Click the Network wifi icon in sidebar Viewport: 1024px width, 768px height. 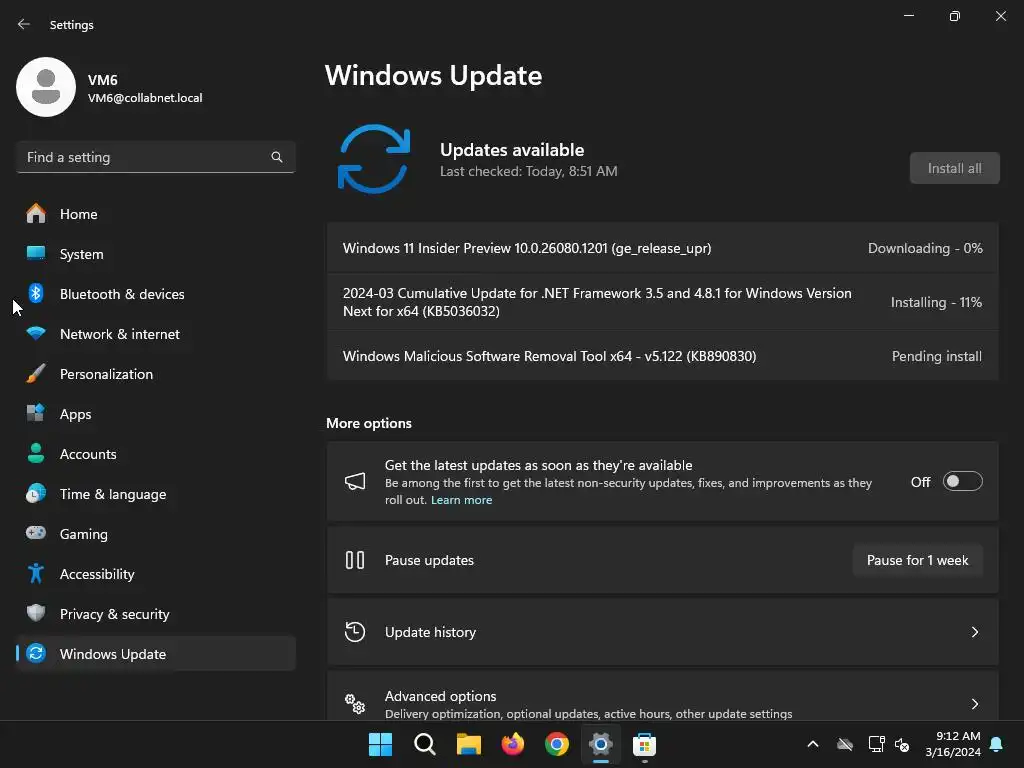coord(36,334)
